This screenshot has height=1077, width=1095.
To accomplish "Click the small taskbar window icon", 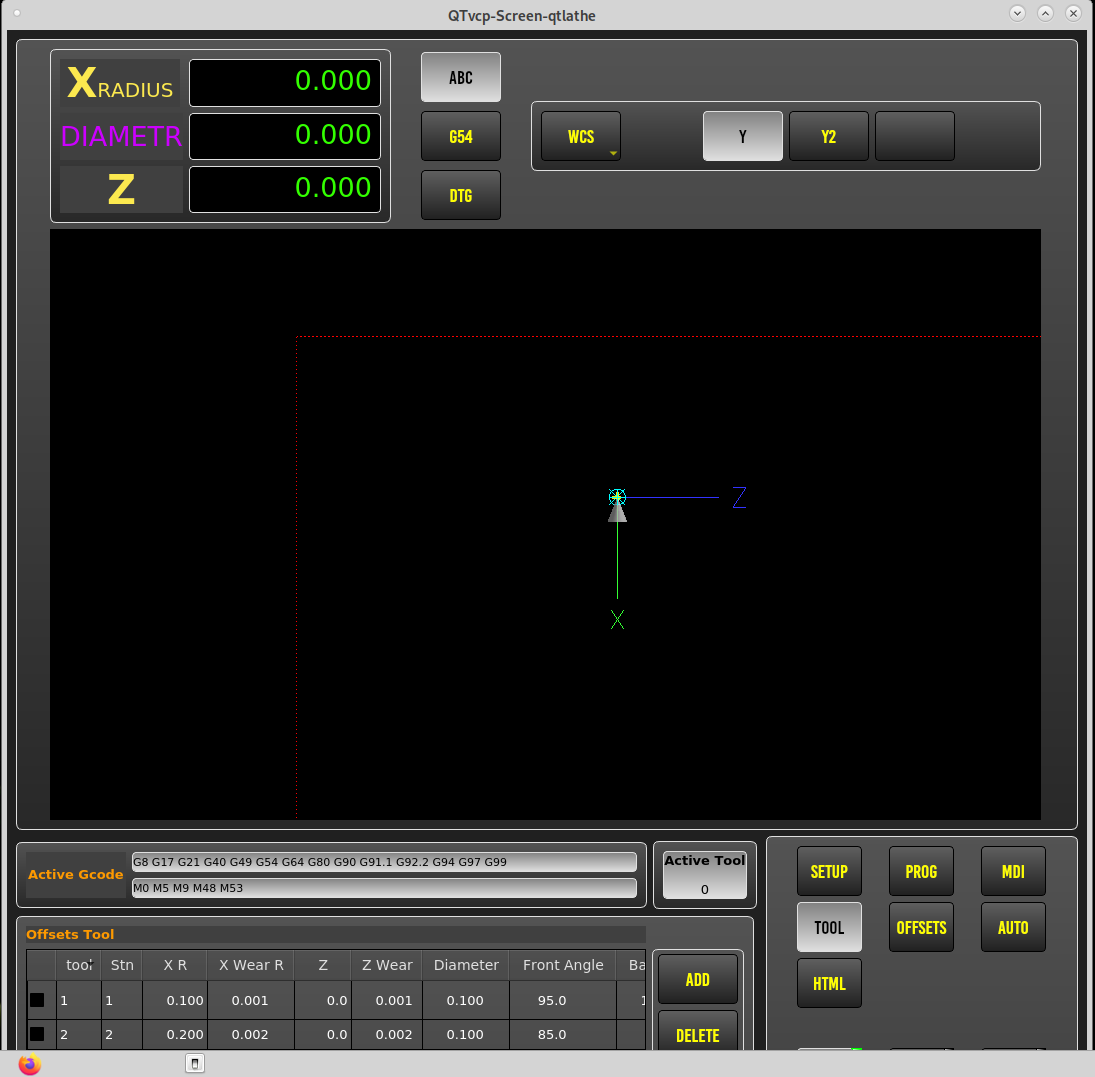I will point(195,1064).
